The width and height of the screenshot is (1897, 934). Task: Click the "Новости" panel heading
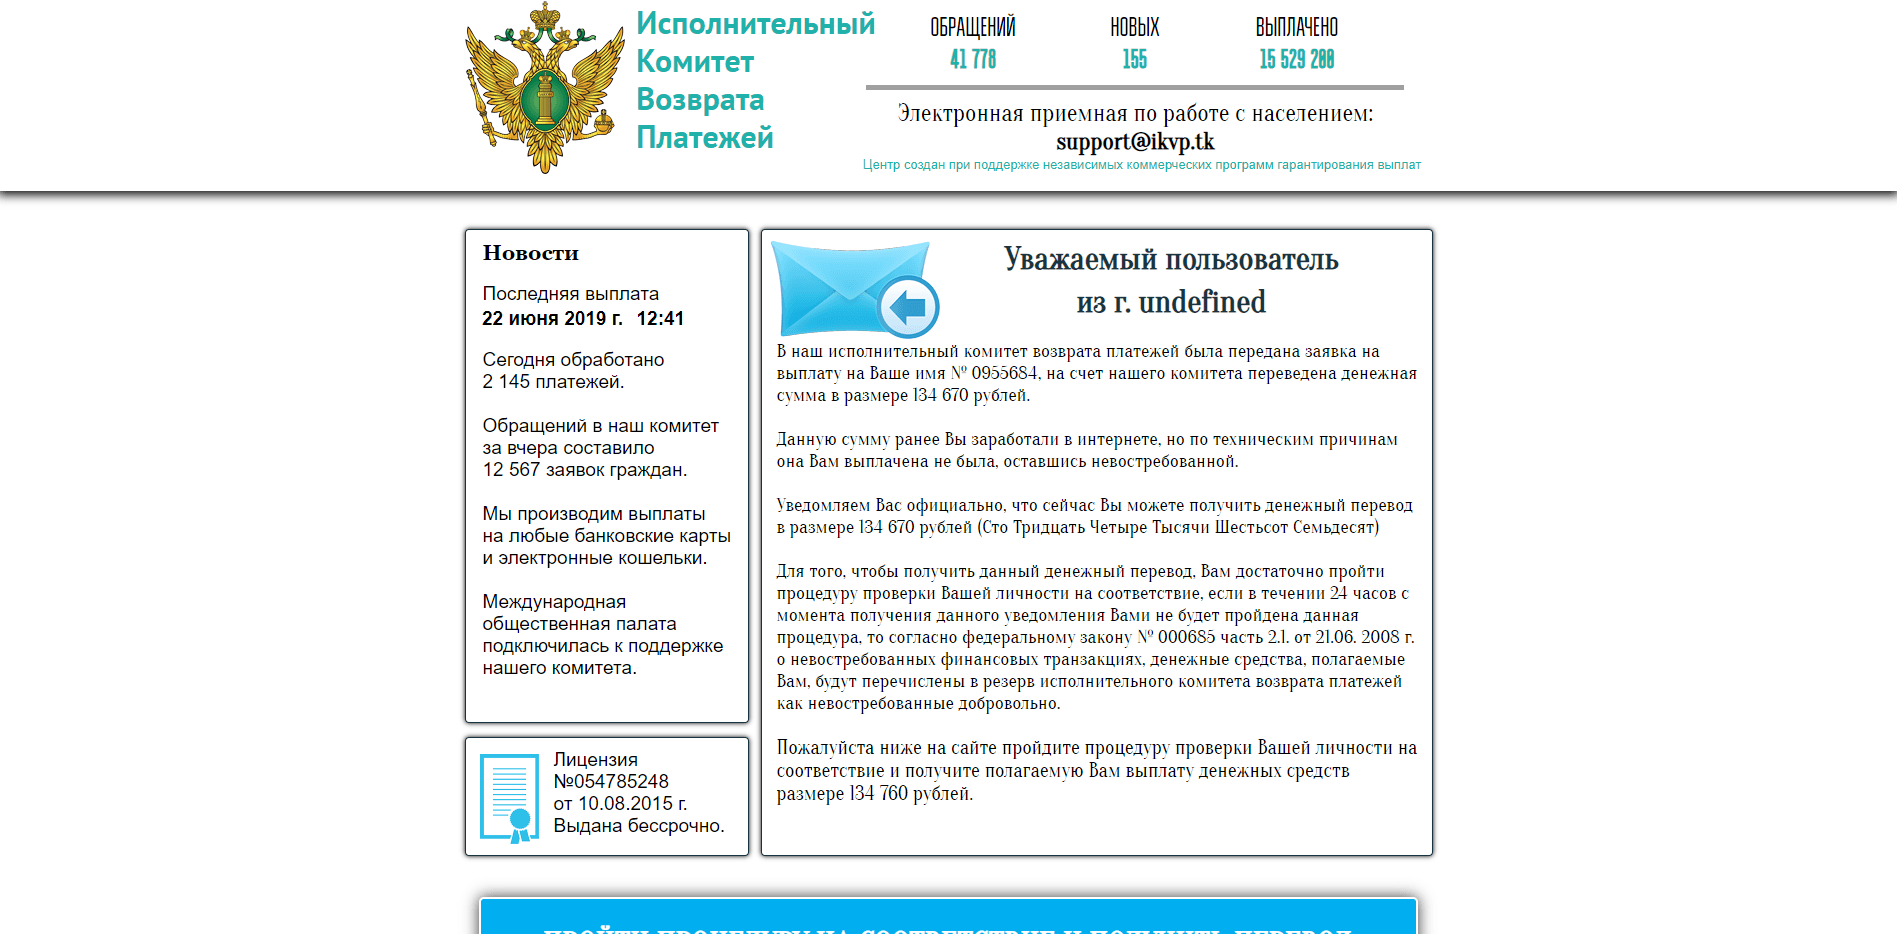(530, 253)
